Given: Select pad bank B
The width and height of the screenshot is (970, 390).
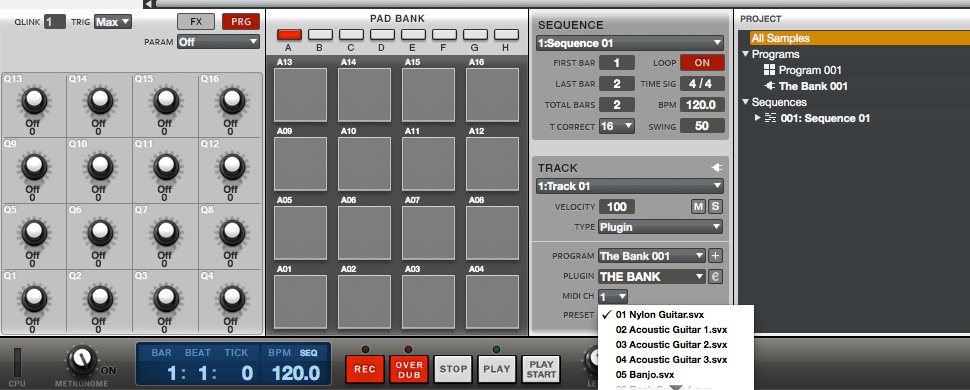Looking at the screenshot, I should pos(320,35).
